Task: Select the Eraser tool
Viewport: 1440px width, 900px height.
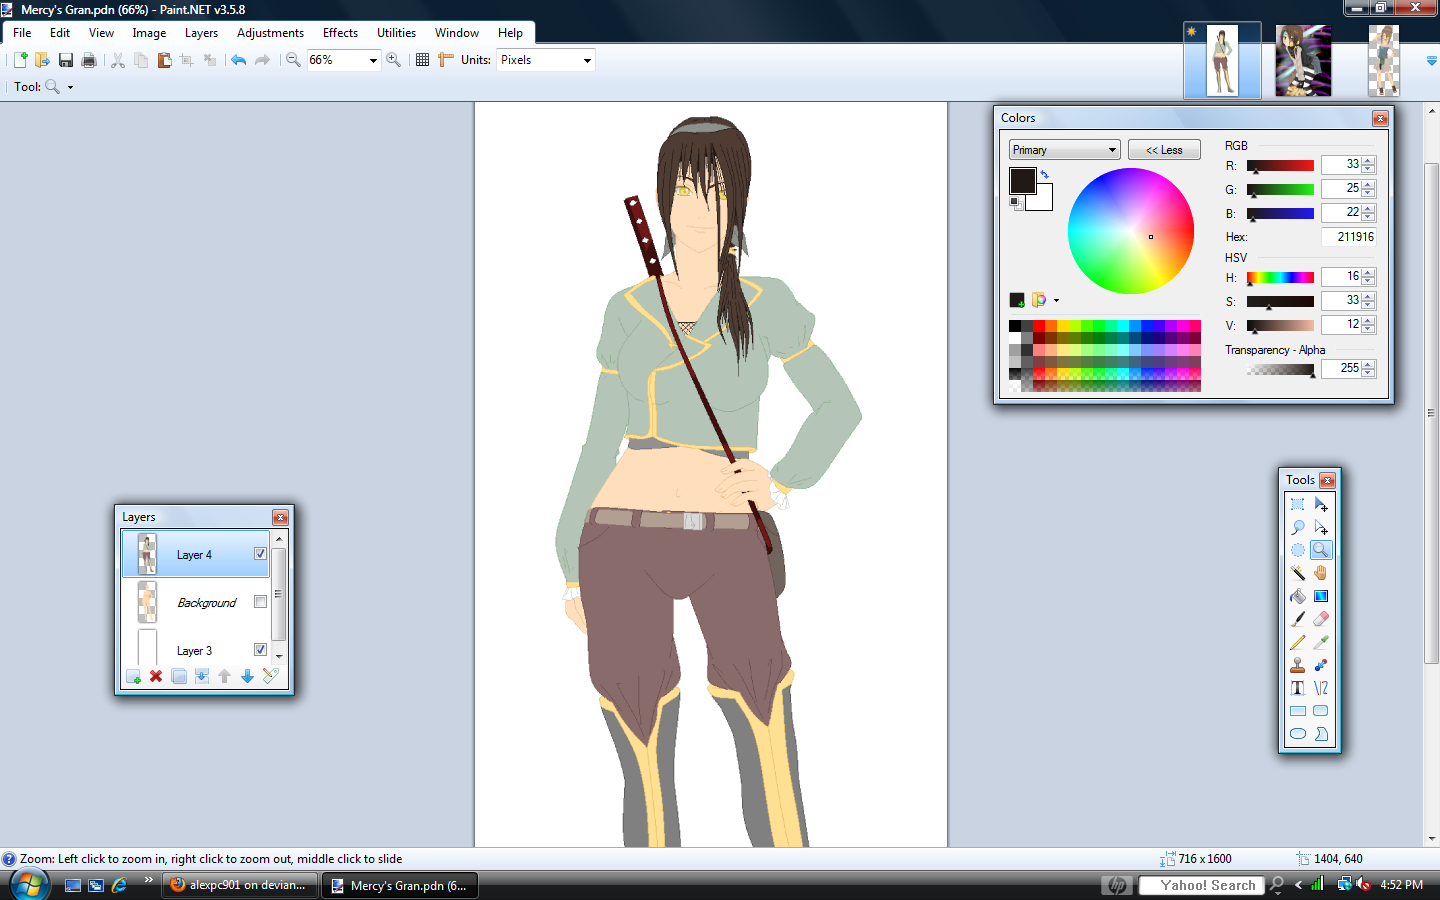Action: [x=1321, y=619]
